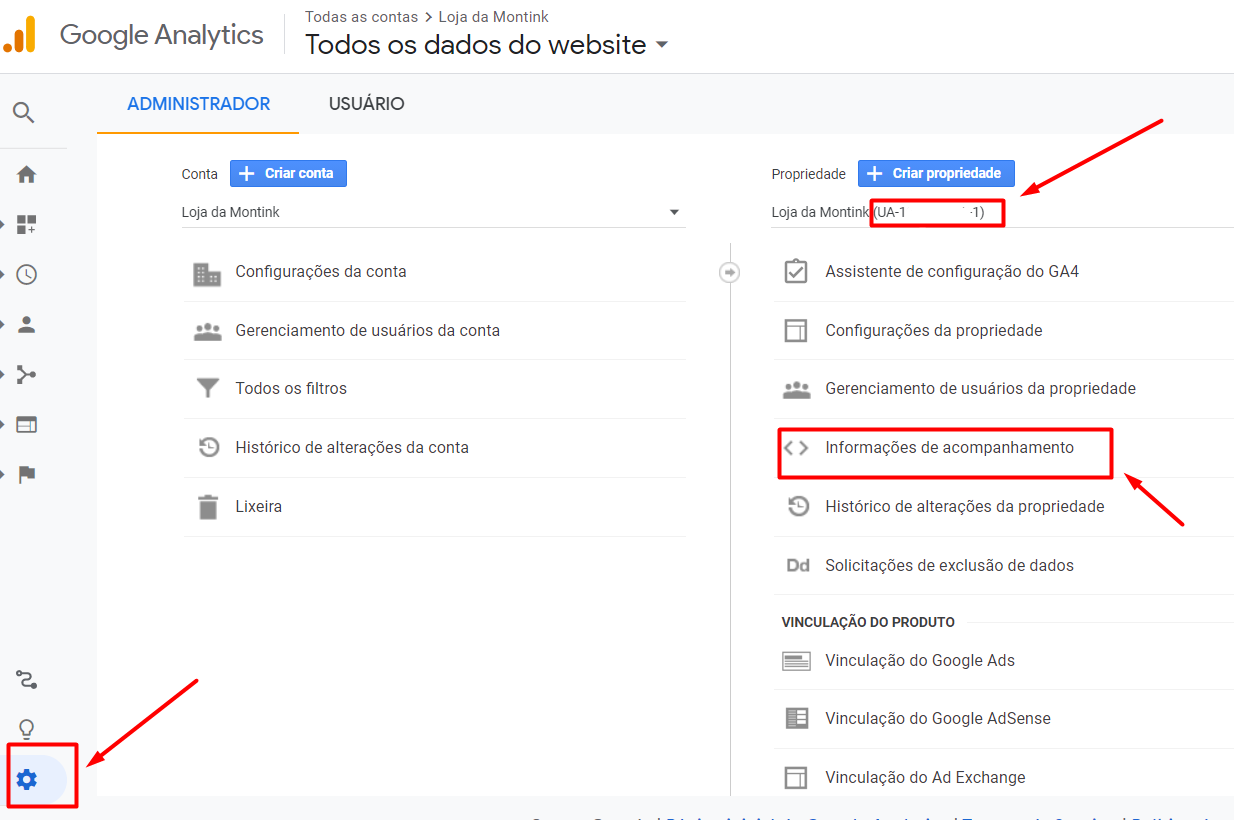This screenshot has width=1234, height=820.
Task: Click the property settings layout icon
Action: tap(796, 331)
